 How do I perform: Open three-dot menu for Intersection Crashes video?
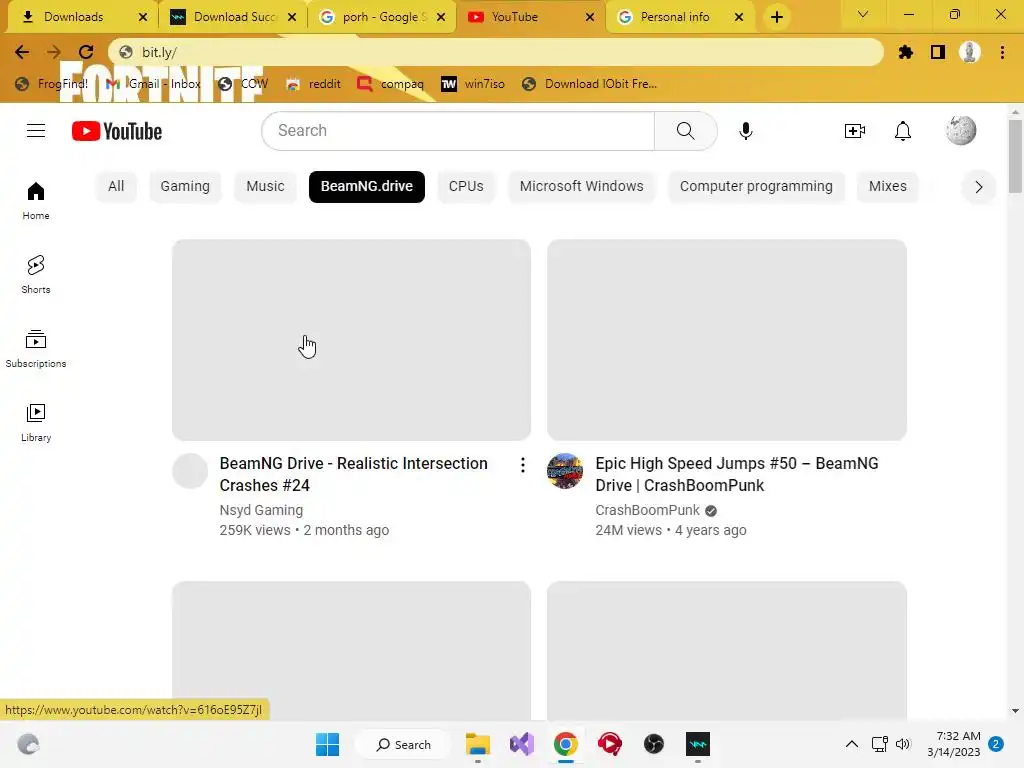pyautogui.click(x=522, y=465)
